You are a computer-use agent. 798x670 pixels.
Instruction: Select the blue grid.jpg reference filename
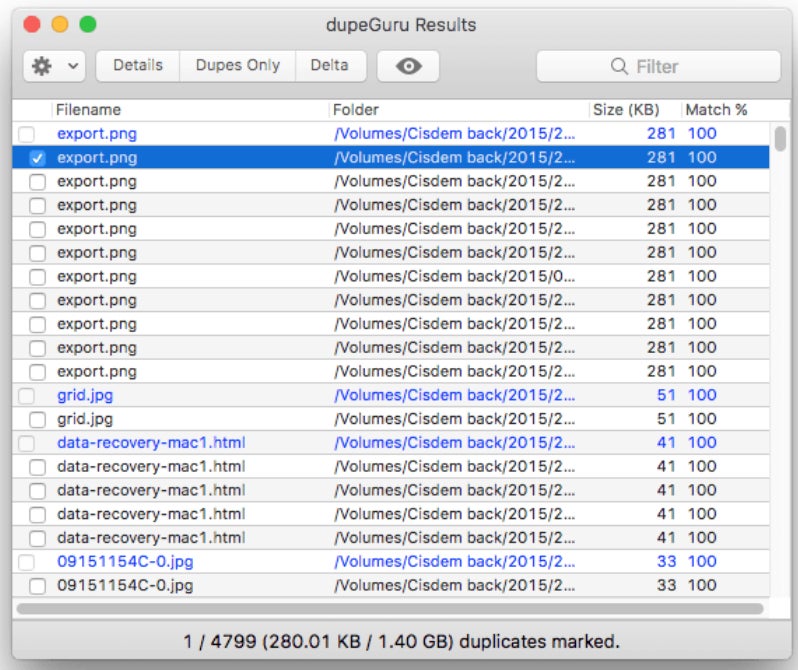(x=85, y=396)
